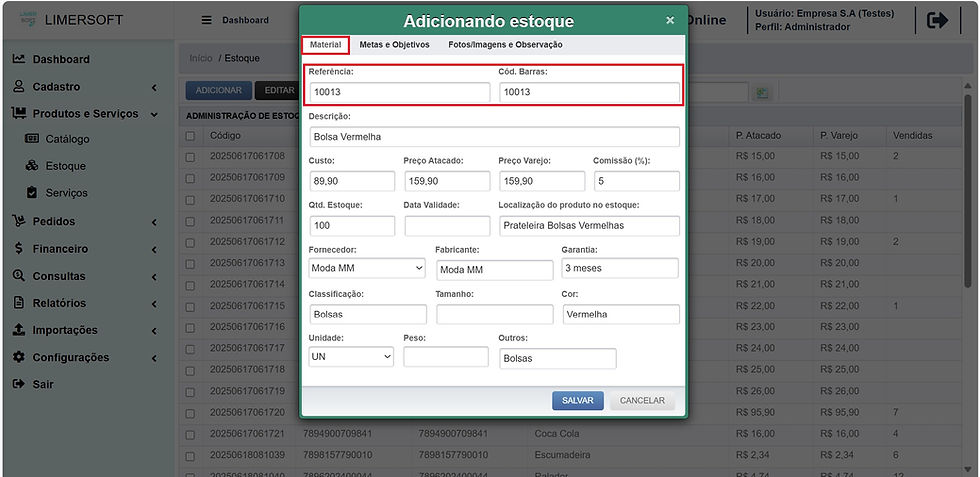
Task: Open the hamburger menu next to Dashboard
Action: pos(206,20)
